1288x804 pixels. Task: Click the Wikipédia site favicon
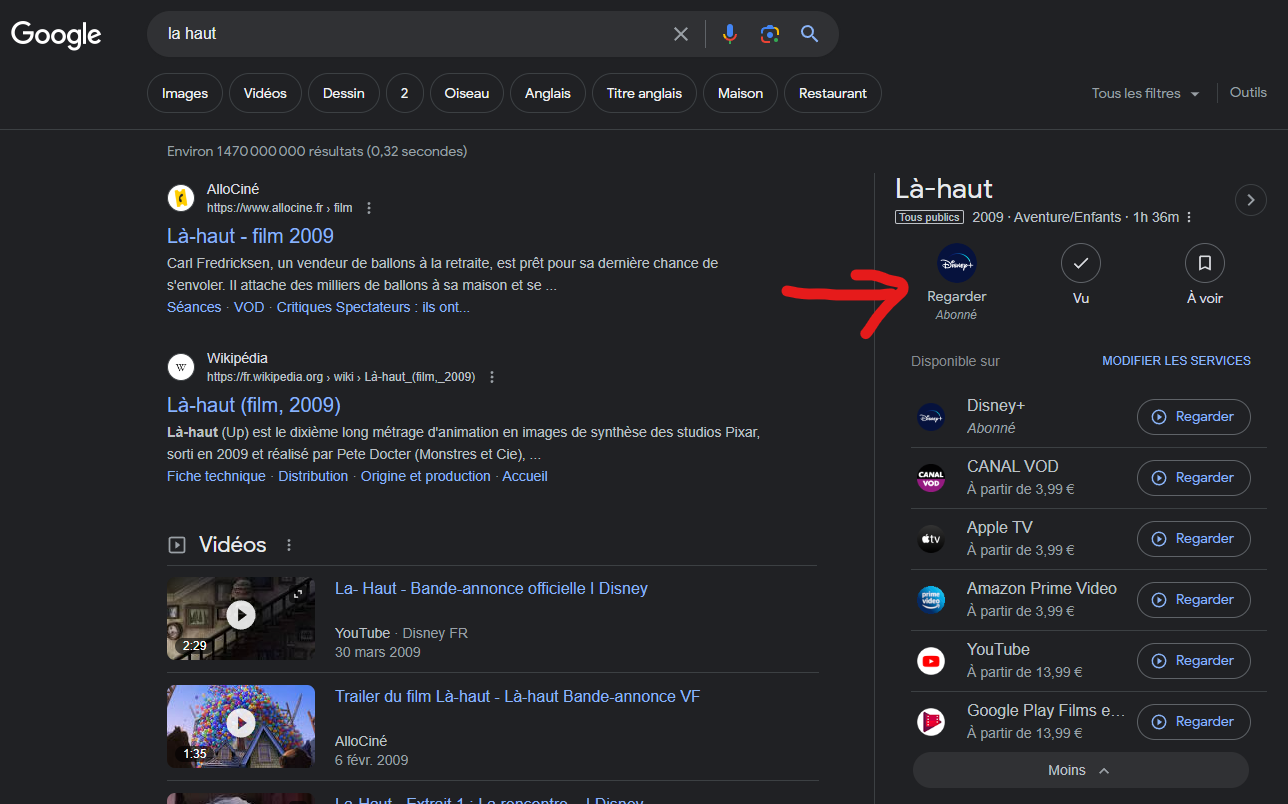pos(181,367)
